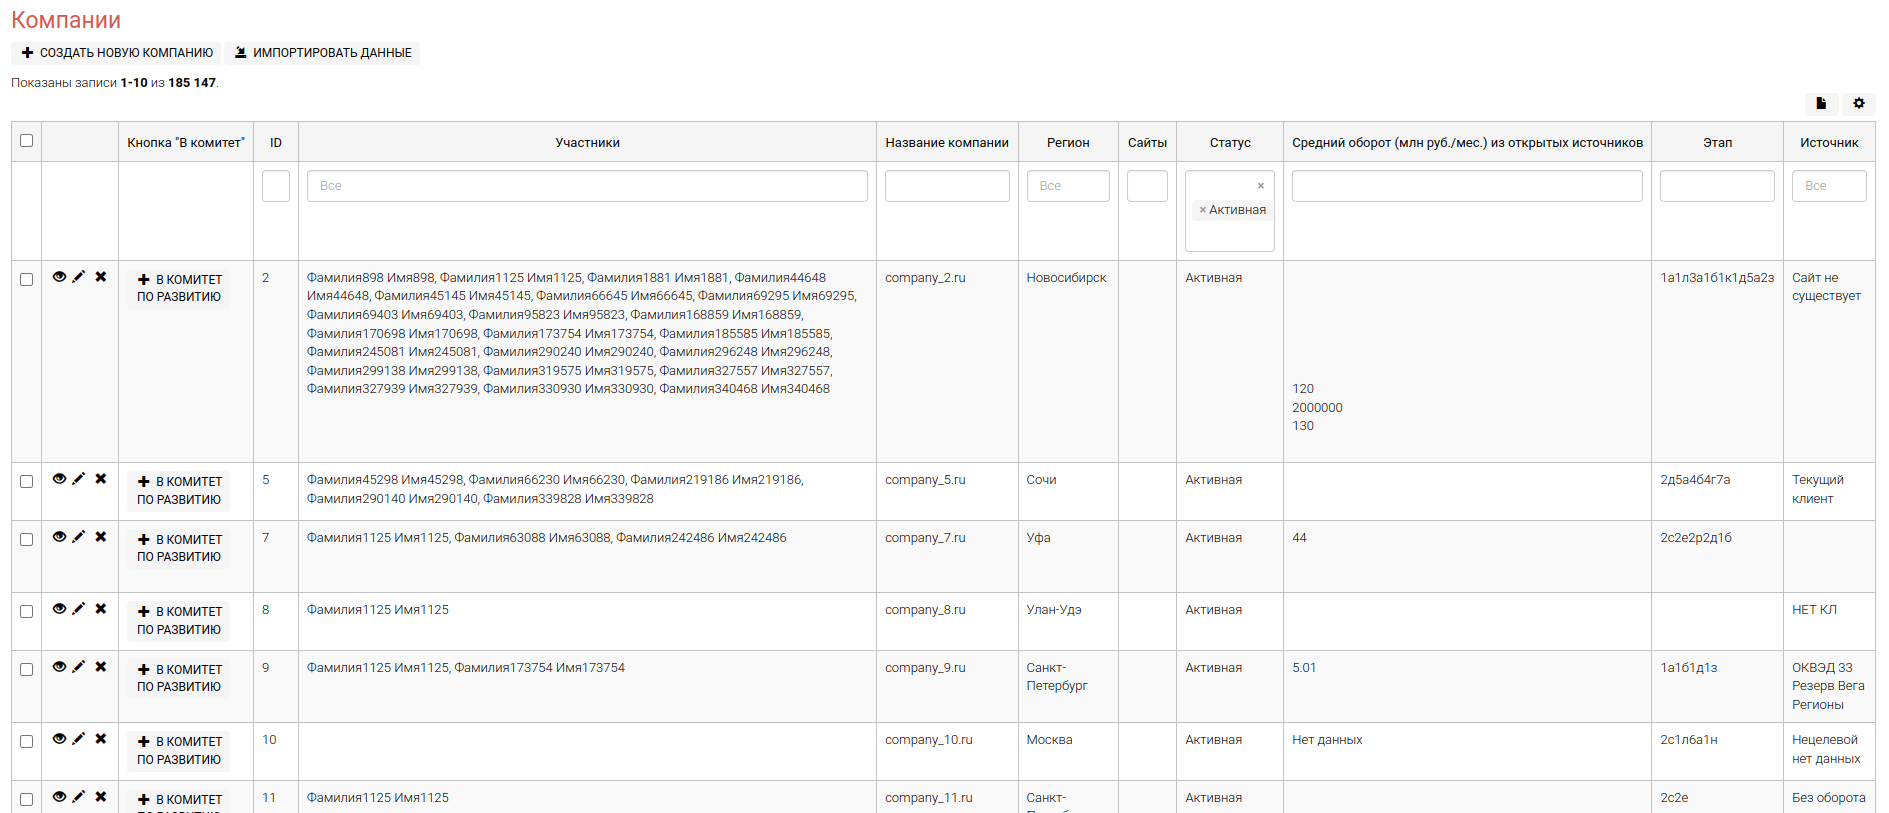
Task: Edit company 5 with pencil icon
Action: (x=79, y=479)
